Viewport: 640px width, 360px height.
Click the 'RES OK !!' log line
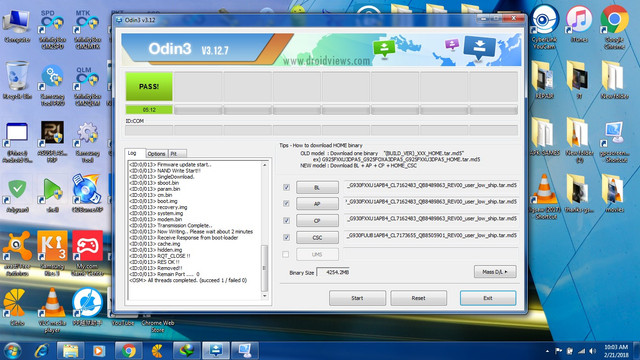(154, 262)
